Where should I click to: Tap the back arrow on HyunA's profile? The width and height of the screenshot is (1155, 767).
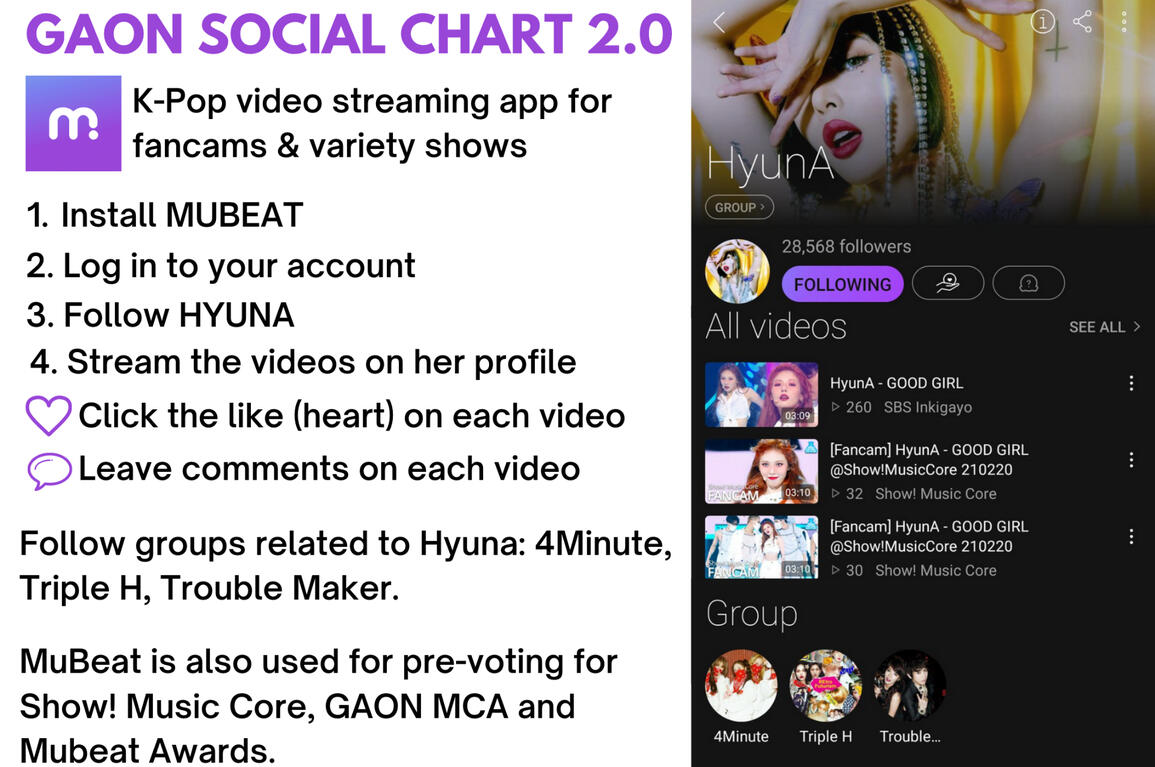pos(720,22)
